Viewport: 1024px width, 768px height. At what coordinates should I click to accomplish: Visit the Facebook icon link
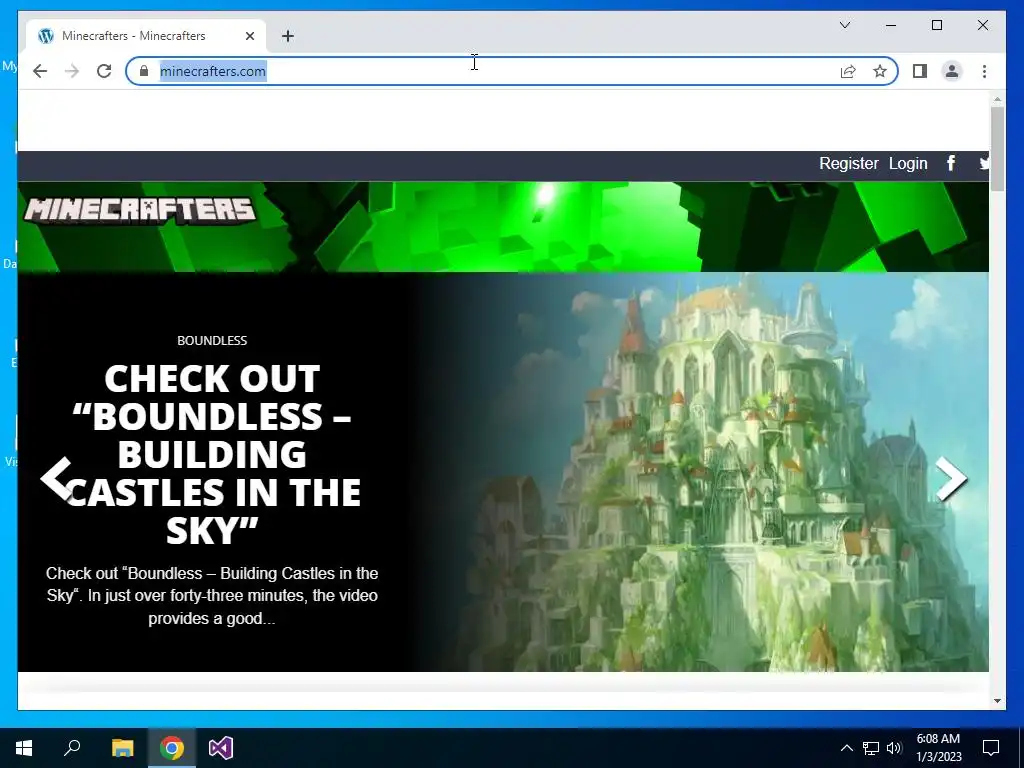951,163
